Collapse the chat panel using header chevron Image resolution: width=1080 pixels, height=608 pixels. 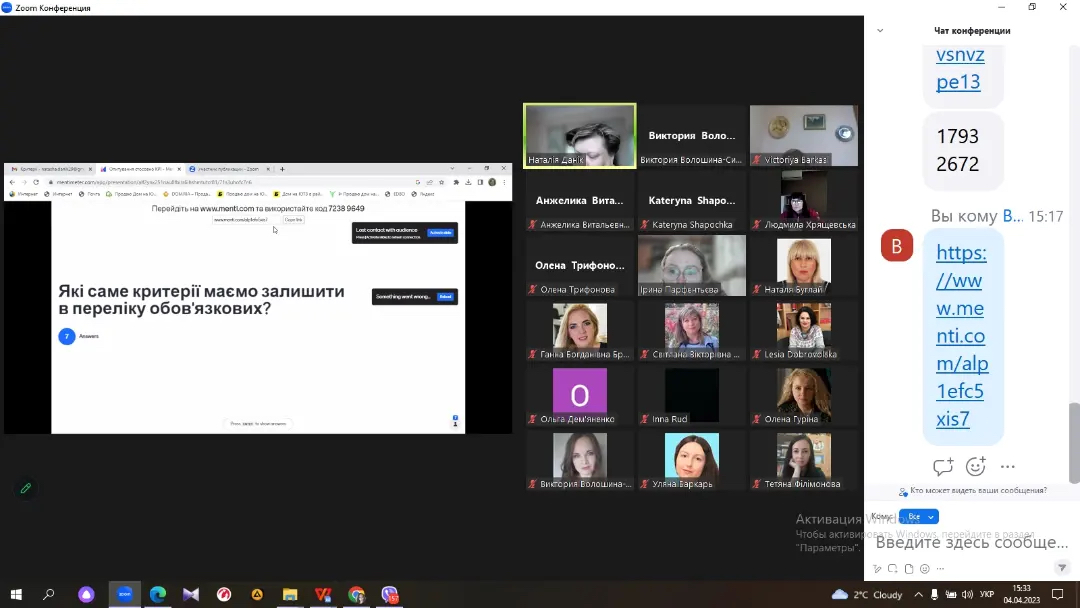(880, 31)
